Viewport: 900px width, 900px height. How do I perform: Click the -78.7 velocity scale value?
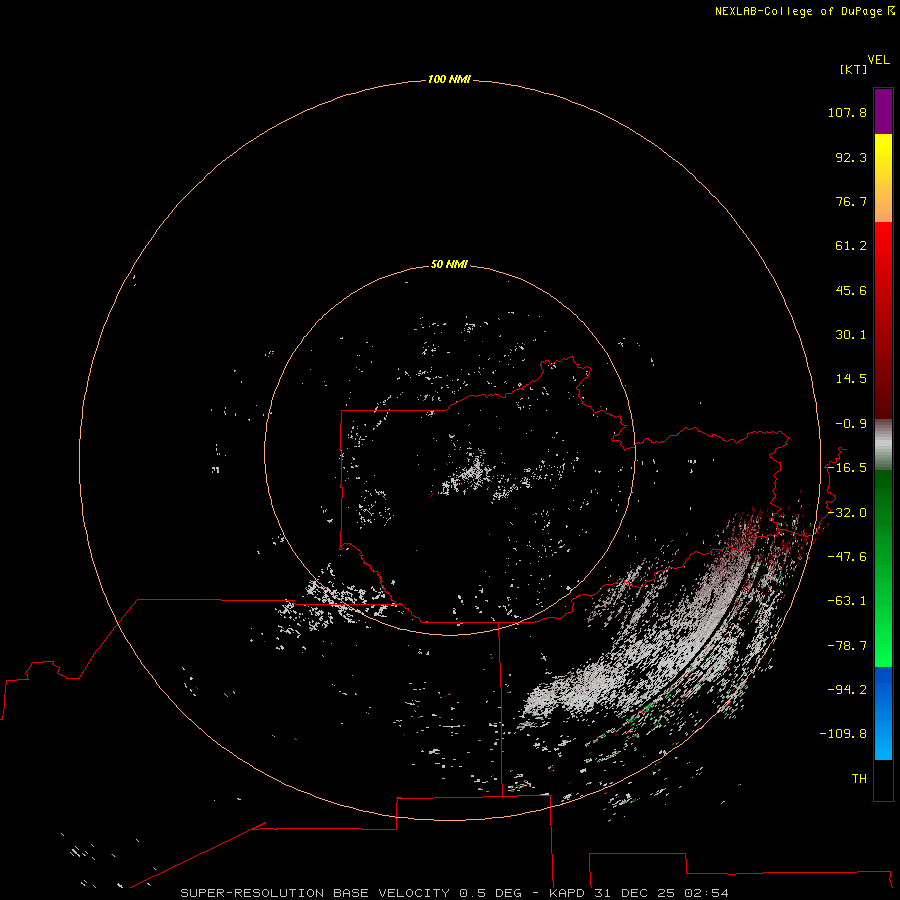click(x=847, y=646)
